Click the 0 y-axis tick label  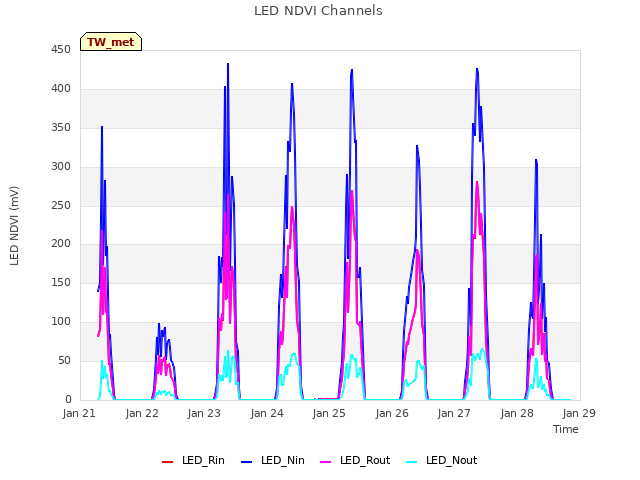point(68,400)
